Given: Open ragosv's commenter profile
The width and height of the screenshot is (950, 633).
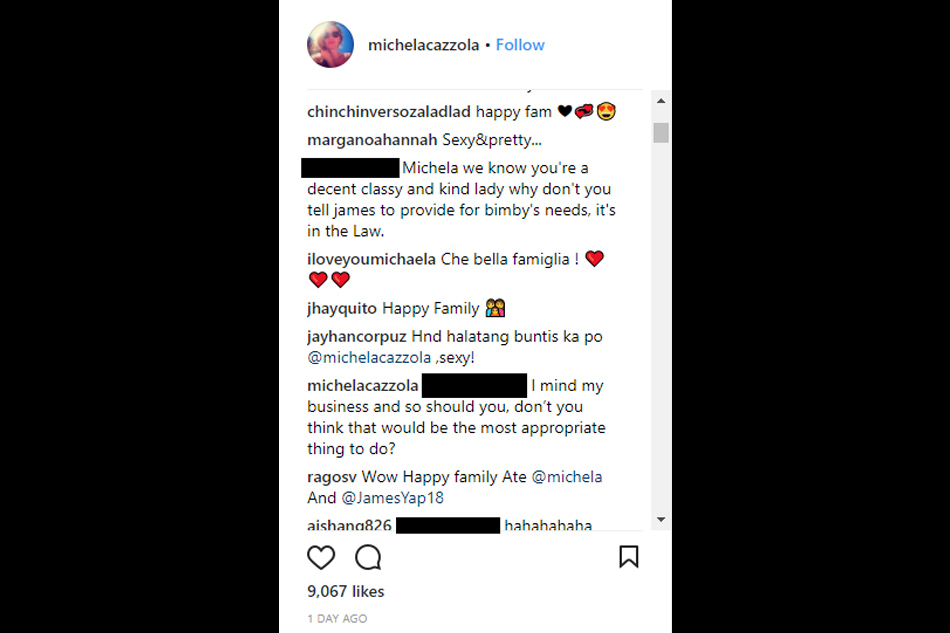Looking at the screenshot, I should [x=331, y=477].
